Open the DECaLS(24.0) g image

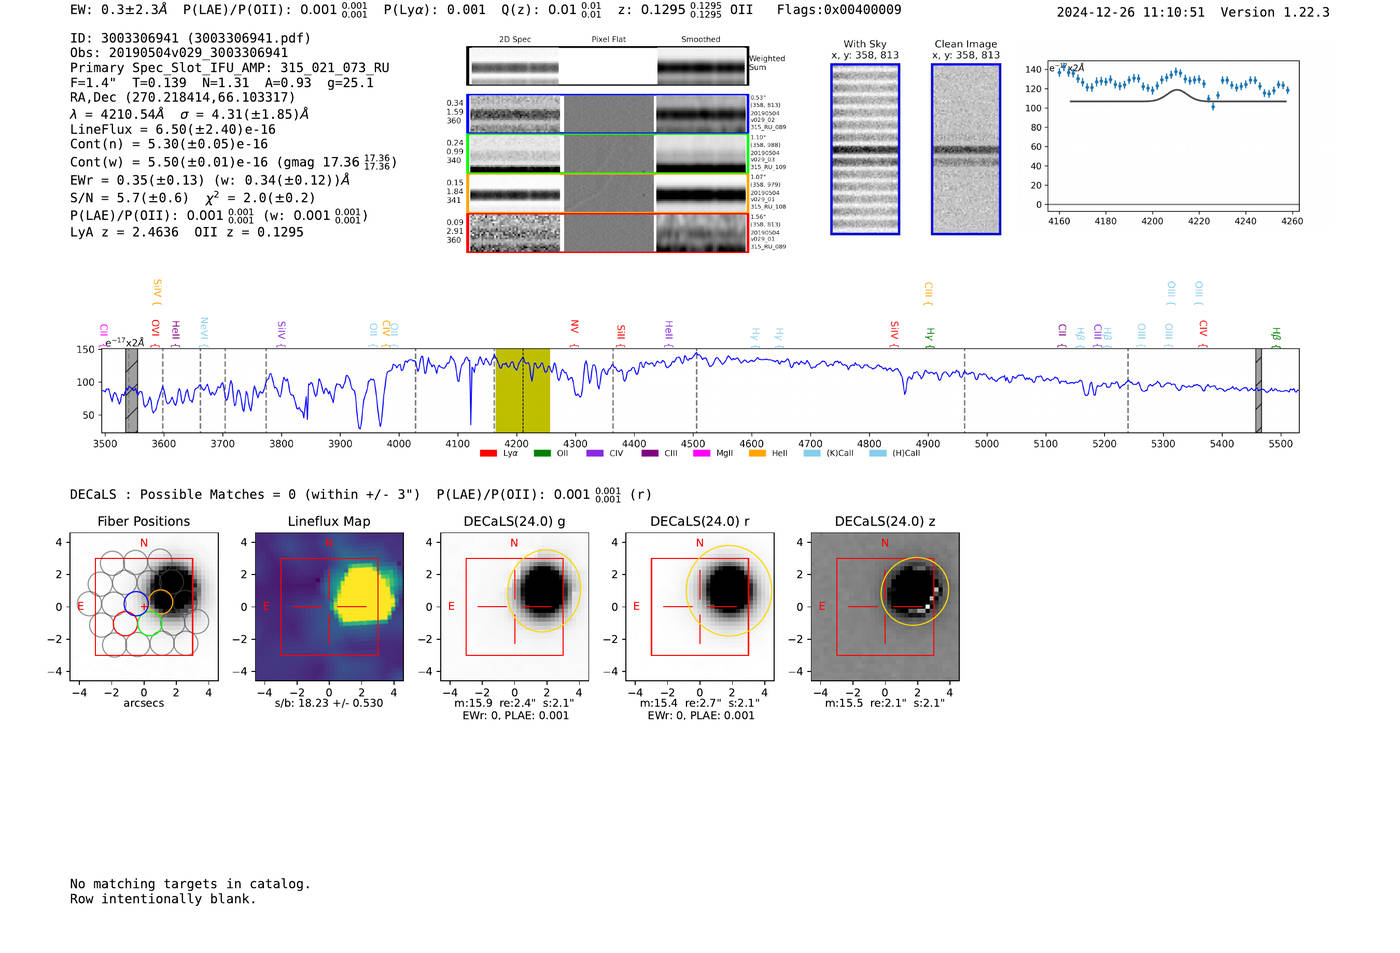(x=514, y=606)
